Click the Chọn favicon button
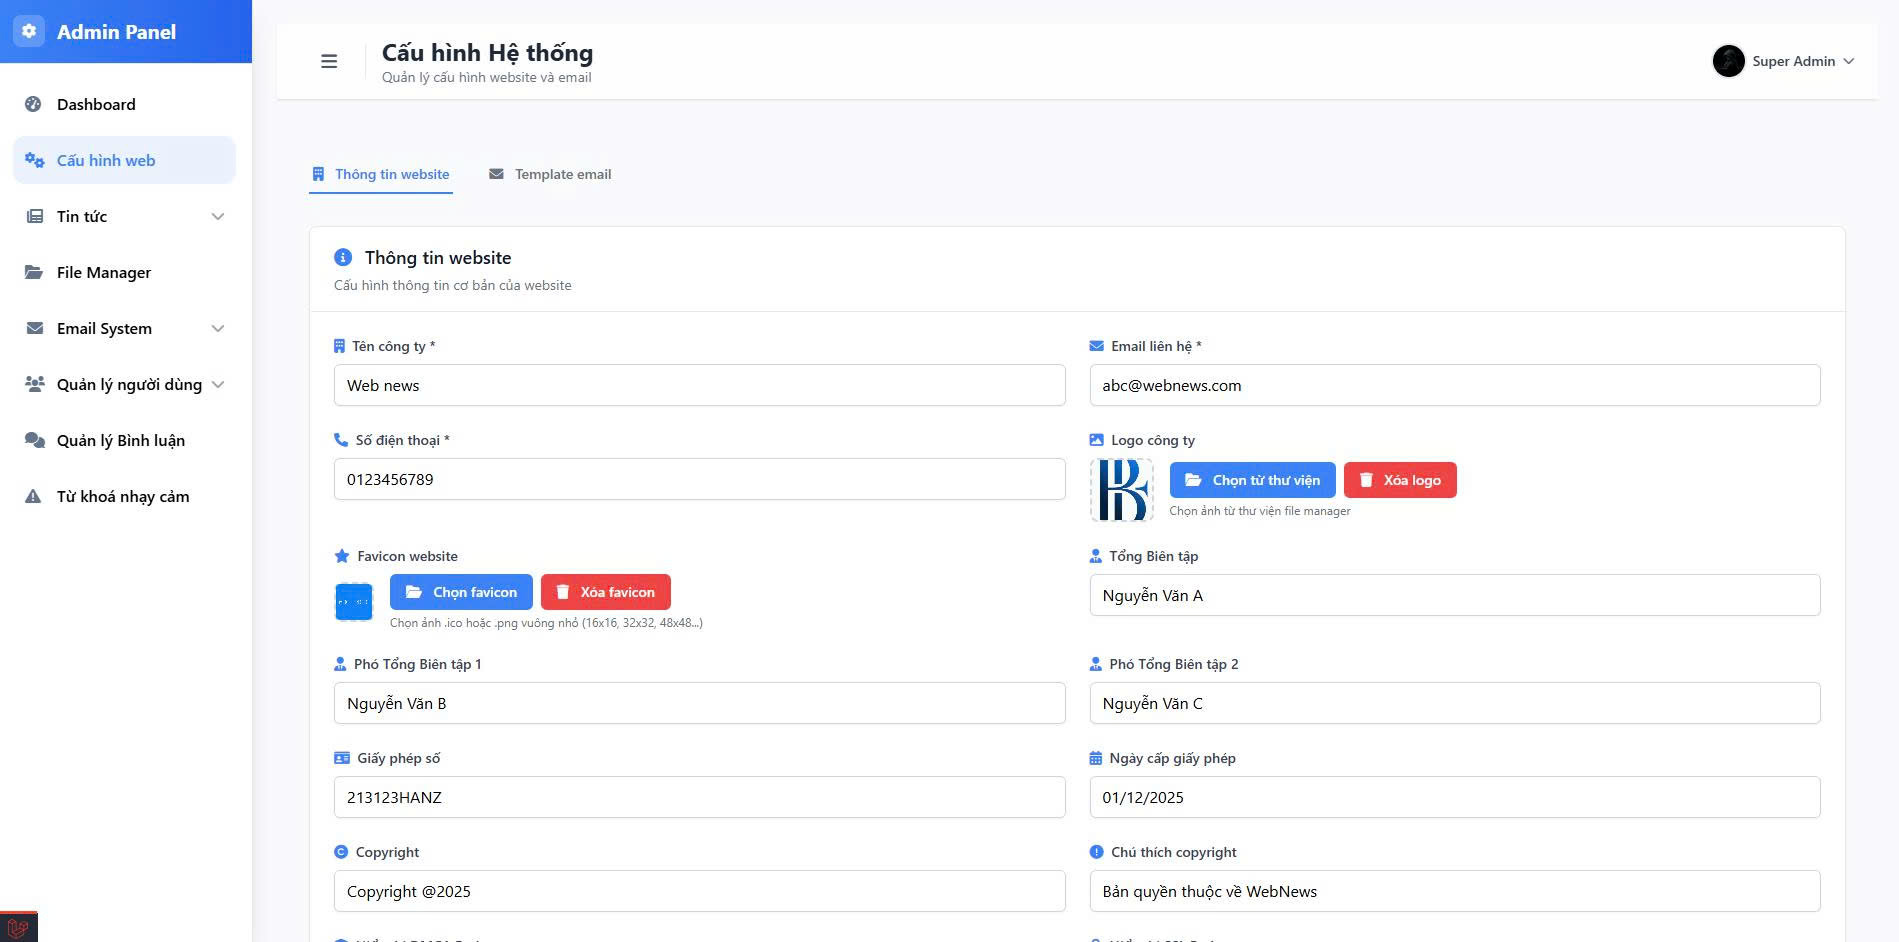The height and width of the screenshot is (942, 1899). pos(461,592)
